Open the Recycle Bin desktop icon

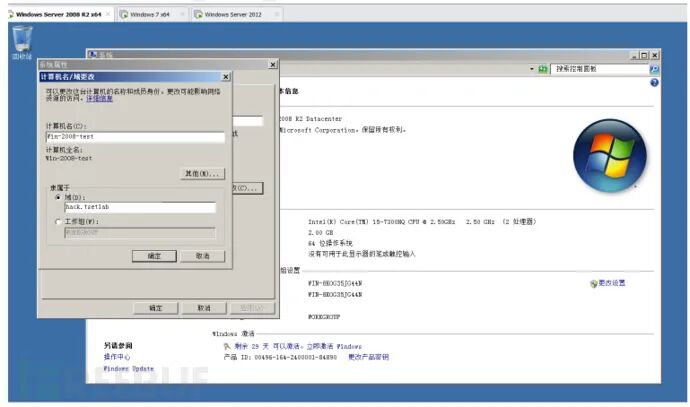pyautogui.click(x=22, y=42)
